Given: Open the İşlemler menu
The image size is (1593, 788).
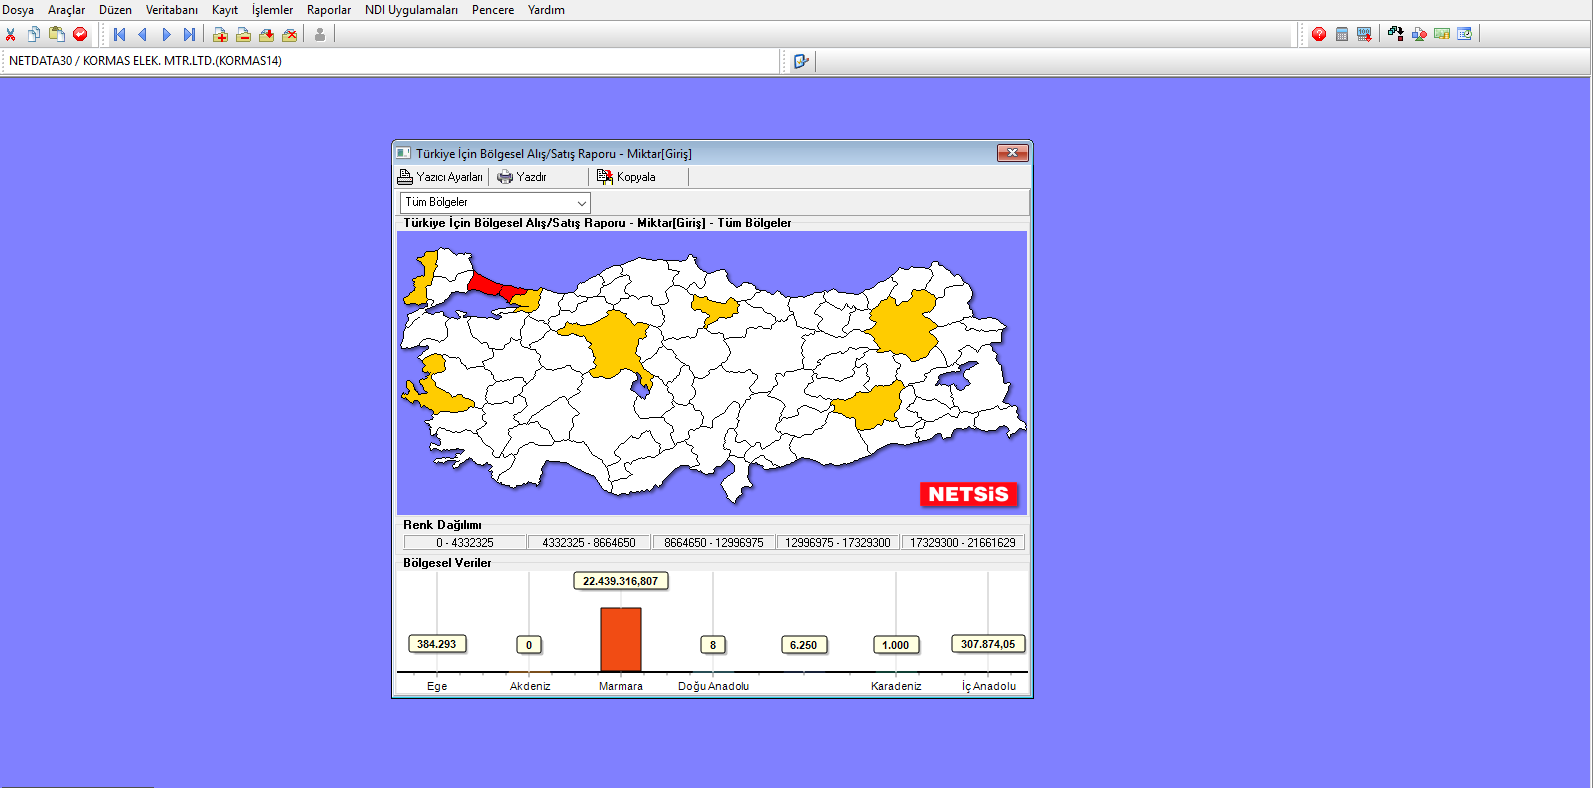Looking at the screenshot, I should coord(272,10).
